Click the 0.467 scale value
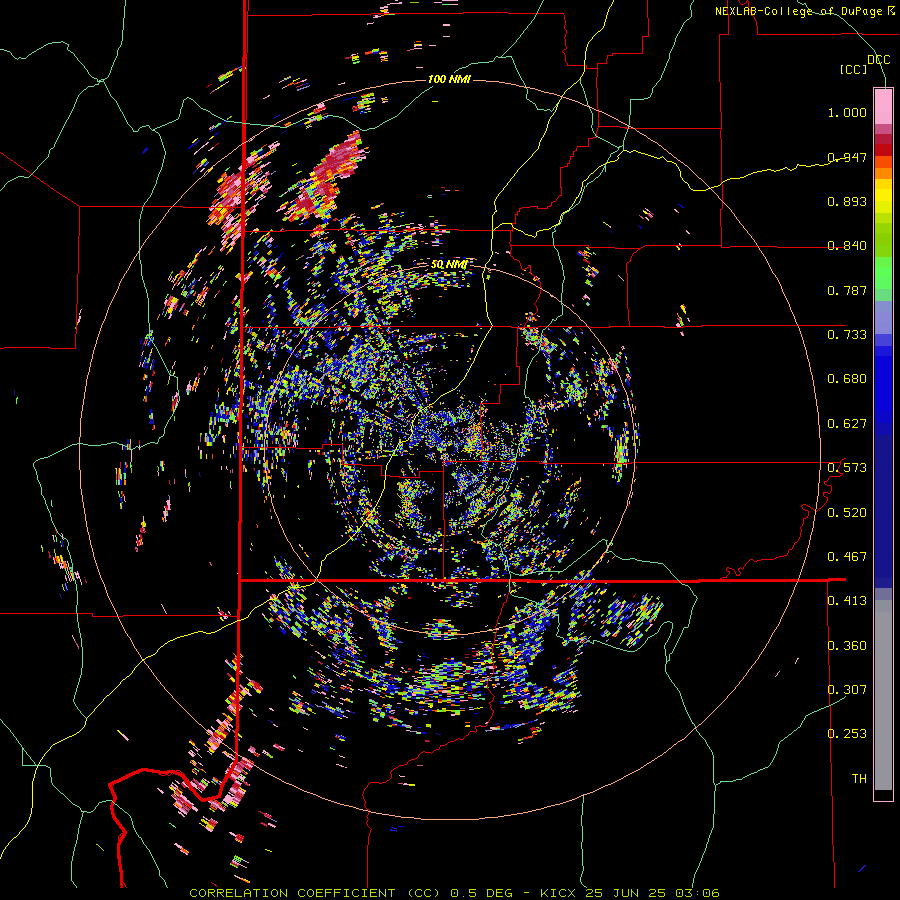 click(x=847, y=557)
